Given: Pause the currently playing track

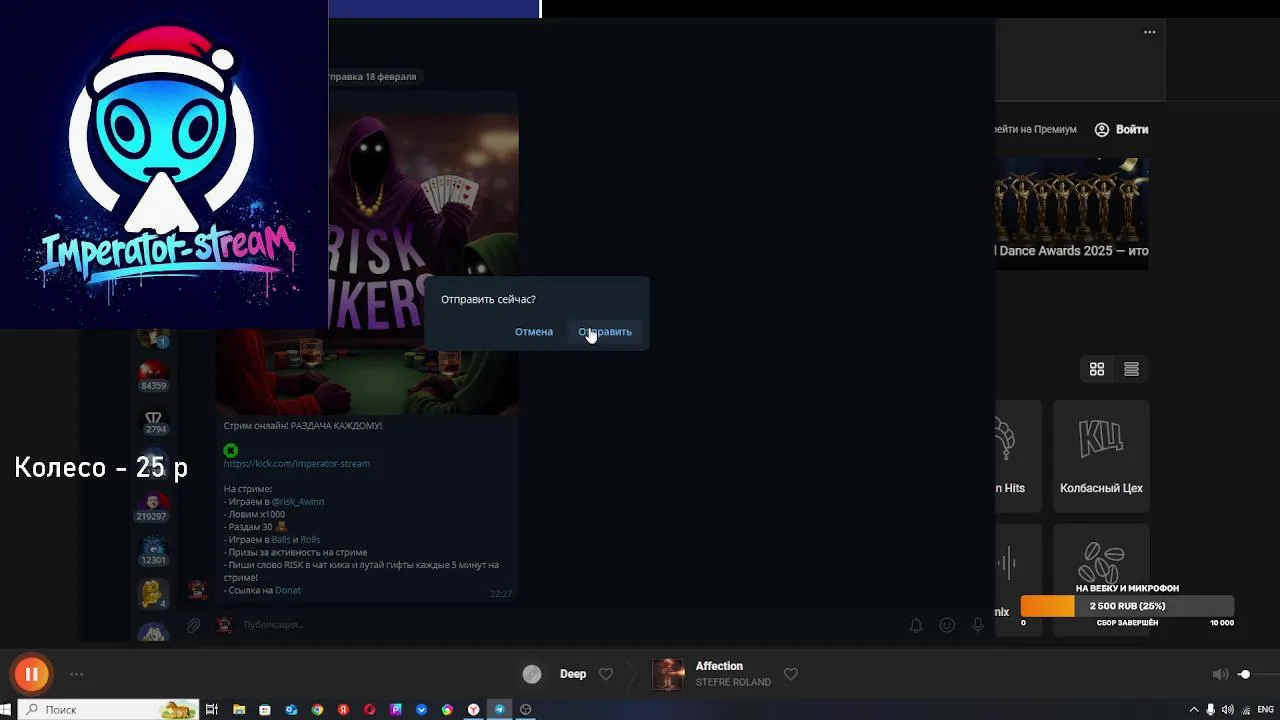Looking at the screenshot, I should pyautogui.click(x=31, y=674).
